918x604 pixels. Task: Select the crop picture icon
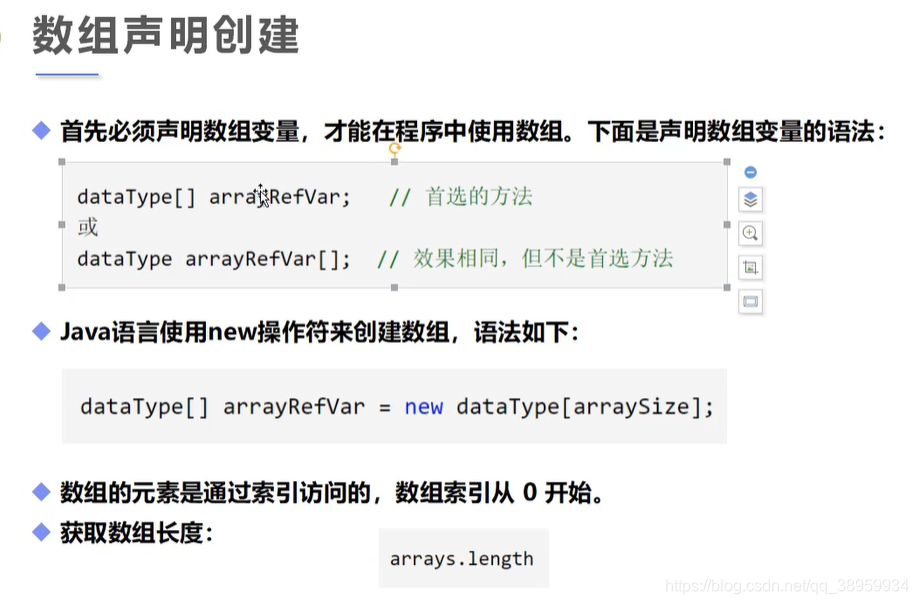750,267
